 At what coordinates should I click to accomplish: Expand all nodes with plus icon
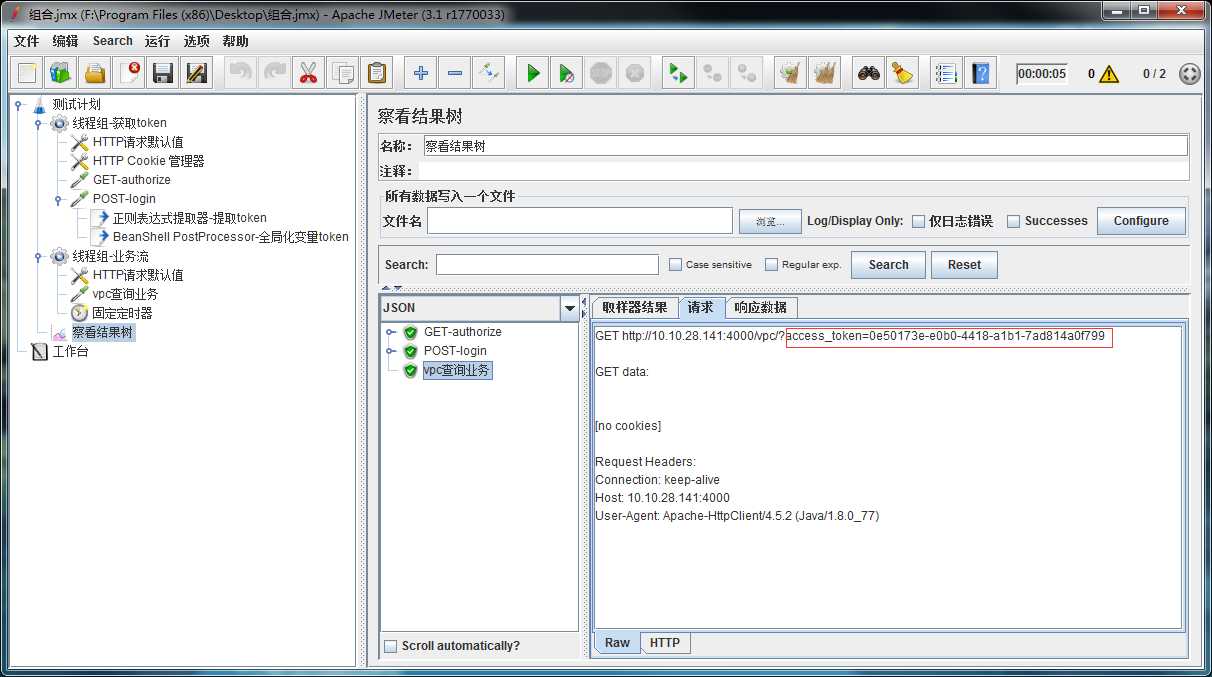click(x=421, y=73)
